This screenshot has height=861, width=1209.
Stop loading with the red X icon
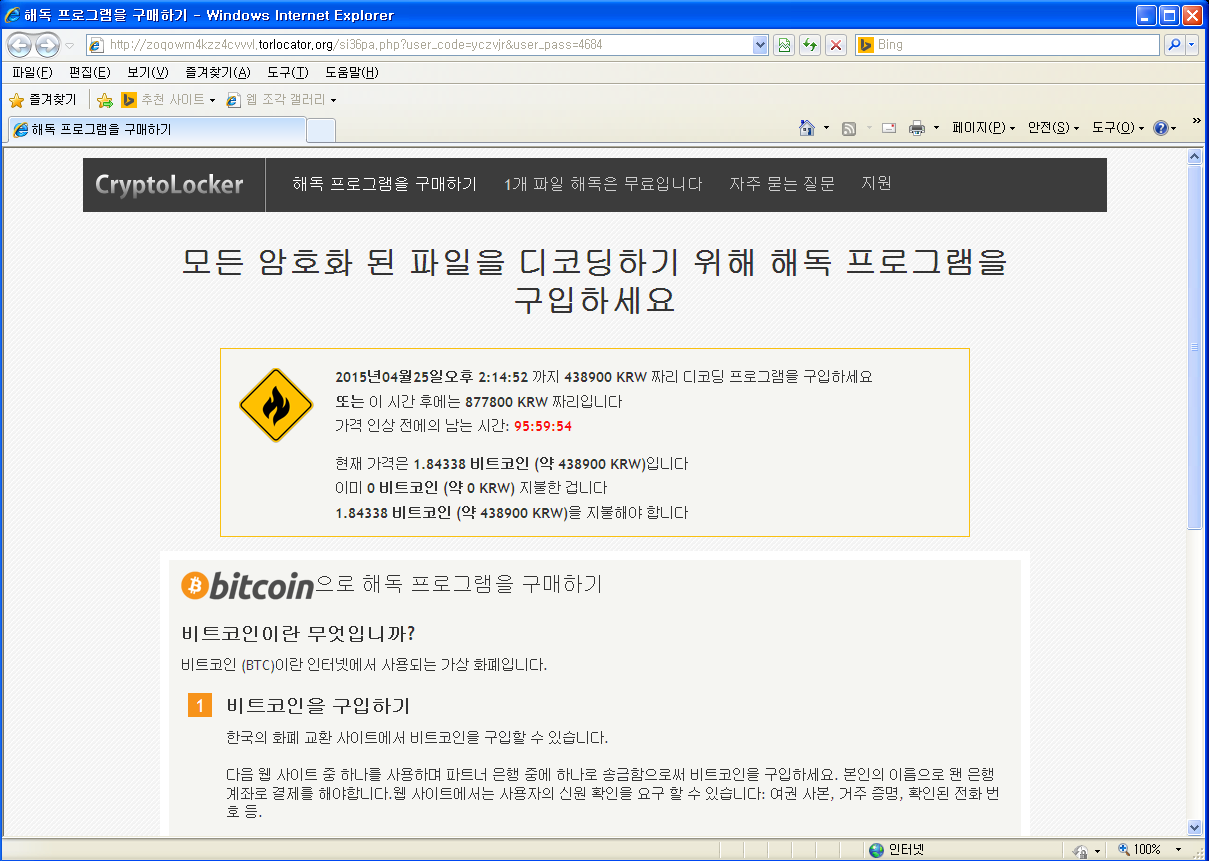click(836, 45)
